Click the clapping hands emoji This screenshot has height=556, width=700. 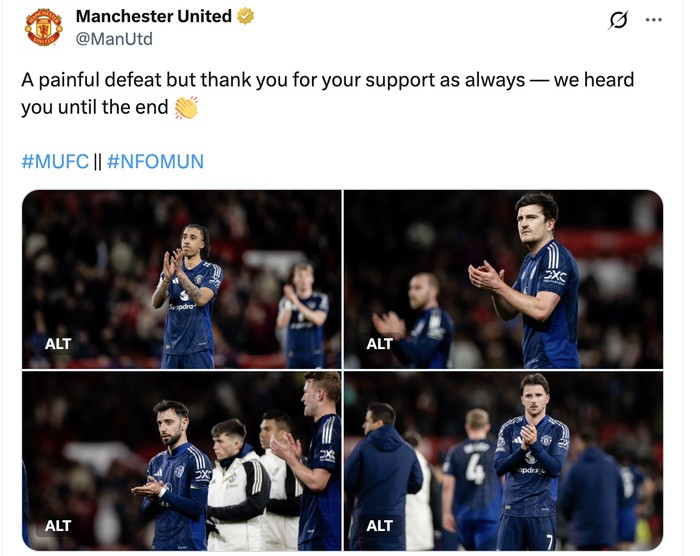187,108
